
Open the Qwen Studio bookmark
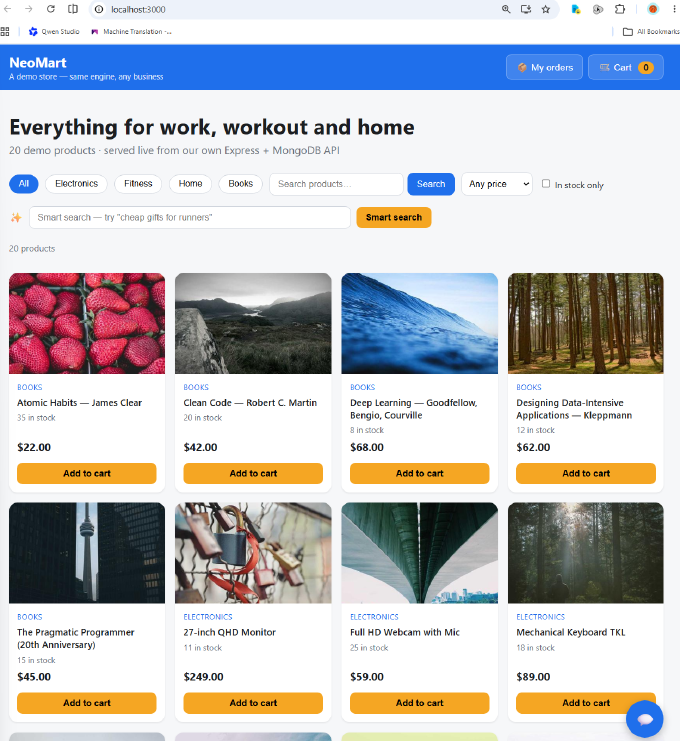(x=54, y=32)
